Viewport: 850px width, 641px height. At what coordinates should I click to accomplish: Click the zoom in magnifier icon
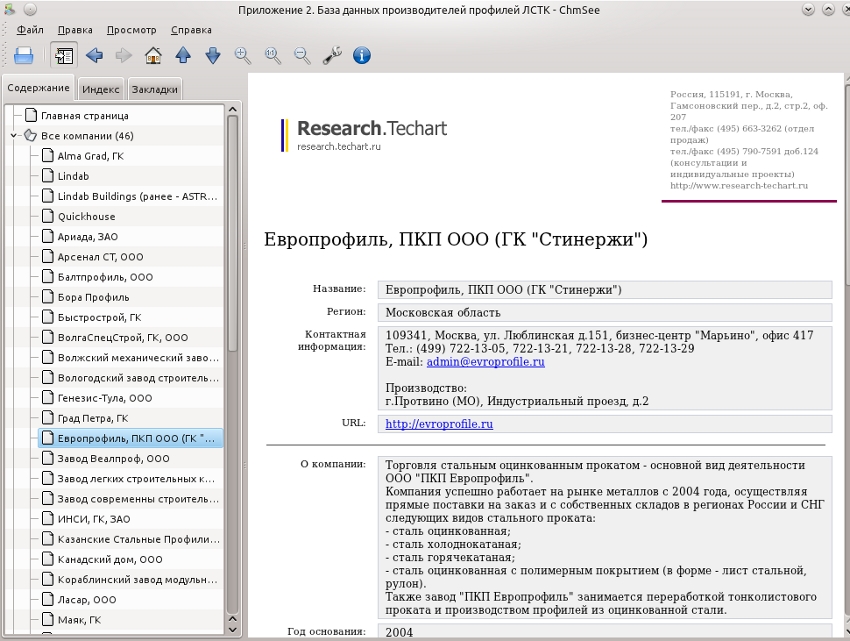(x=243, y=55)
